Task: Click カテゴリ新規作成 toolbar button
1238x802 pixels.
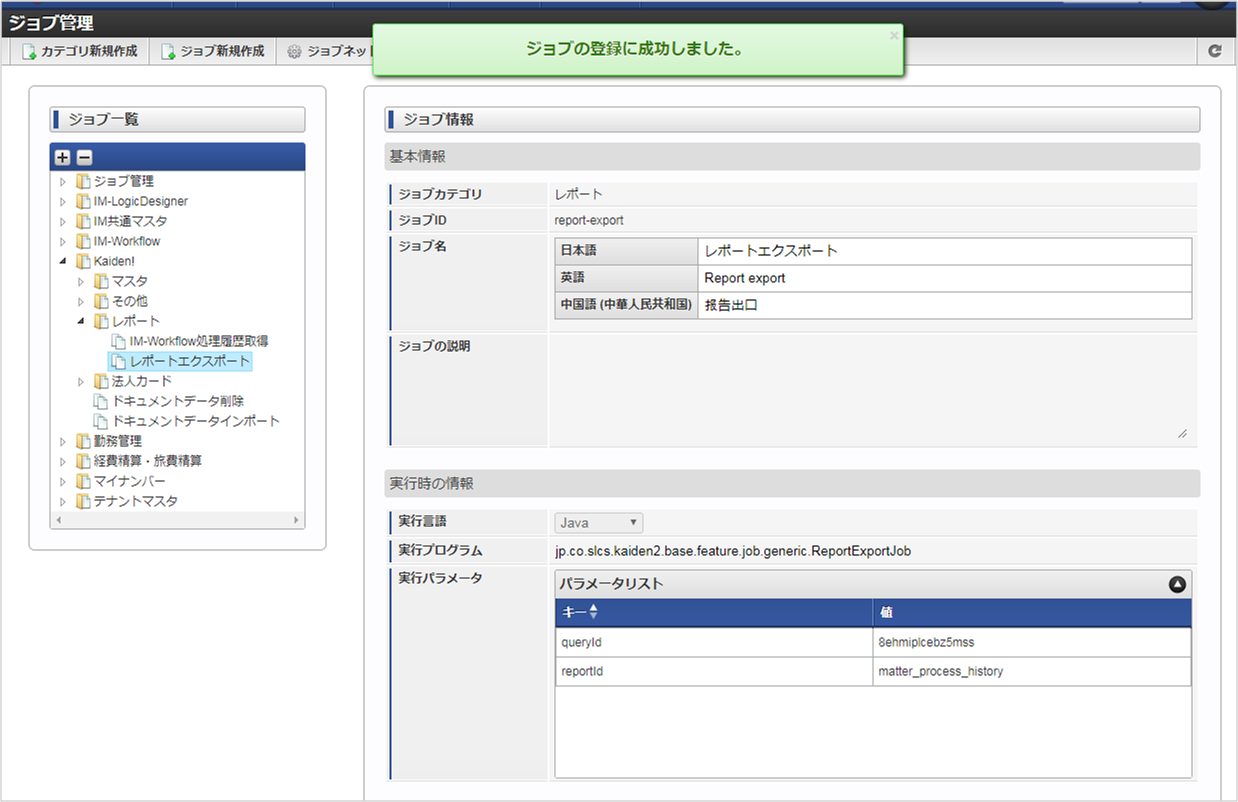Action: [x=79, y=51]
